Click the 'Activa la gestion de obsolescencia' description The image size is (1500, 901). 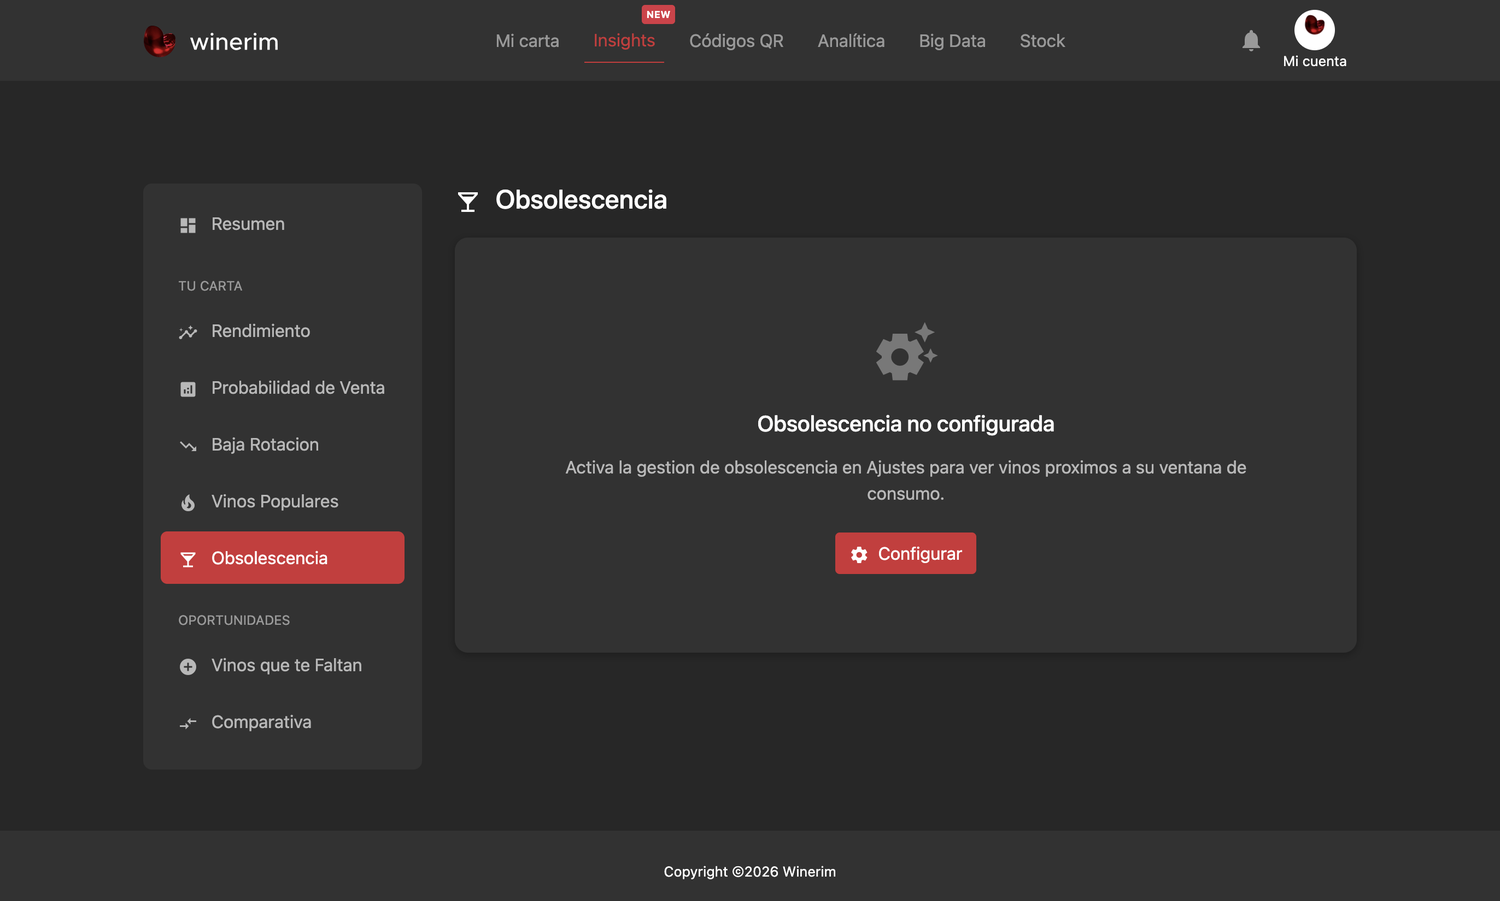tap(905, 480)
